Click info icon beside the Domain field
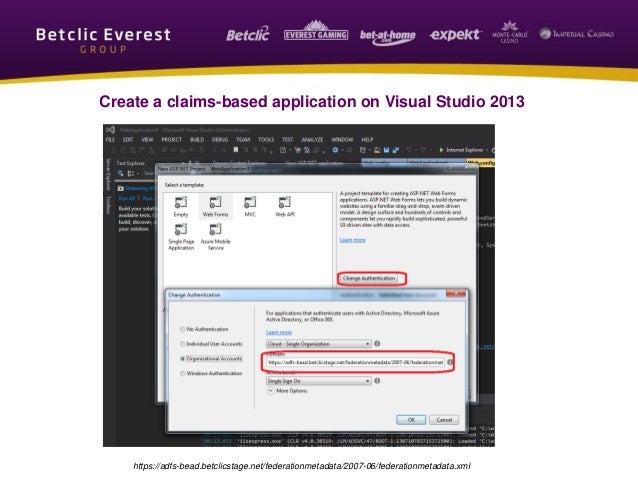The image size is (638, 479). (x=450, y=362)
